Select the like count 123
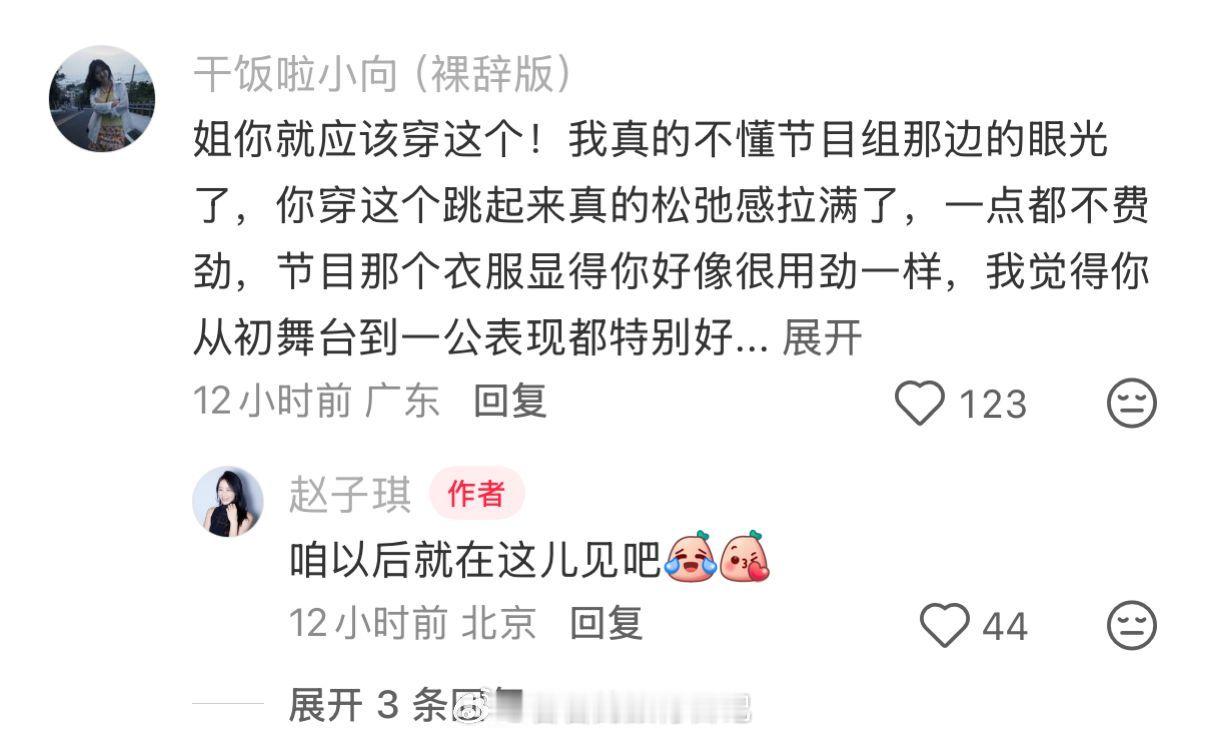The image size is (1206, 736). (993, 405)
